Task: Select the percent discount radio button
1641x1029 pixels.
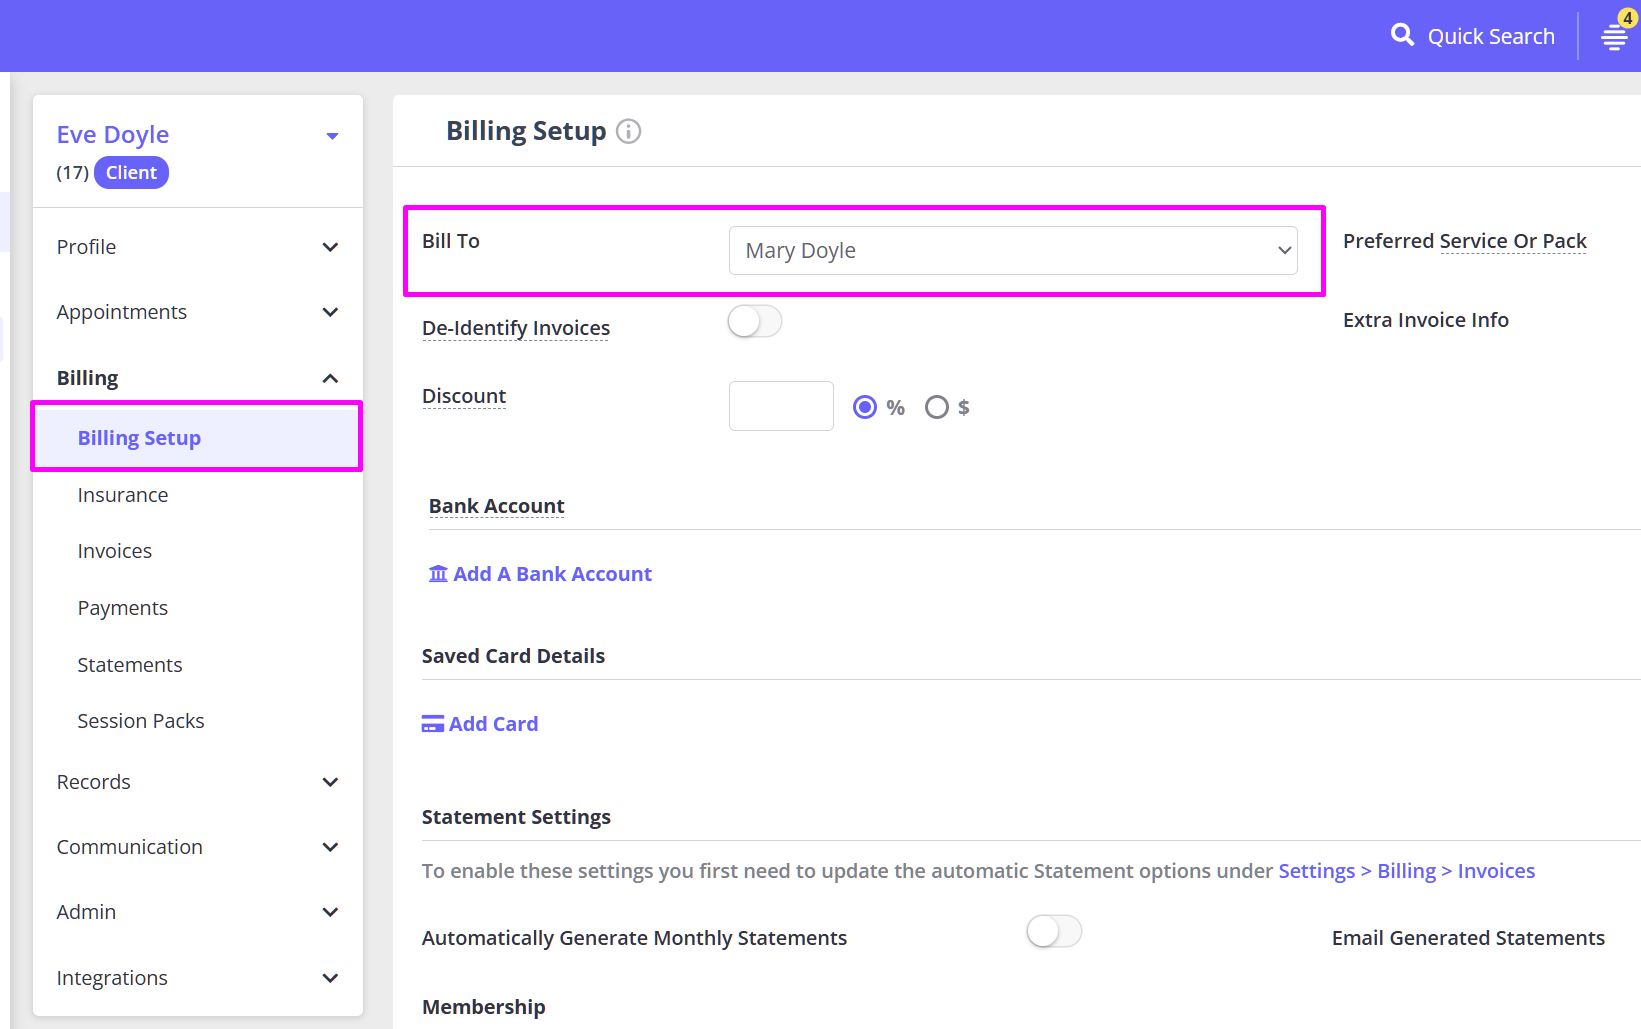Action: [865, 407]
